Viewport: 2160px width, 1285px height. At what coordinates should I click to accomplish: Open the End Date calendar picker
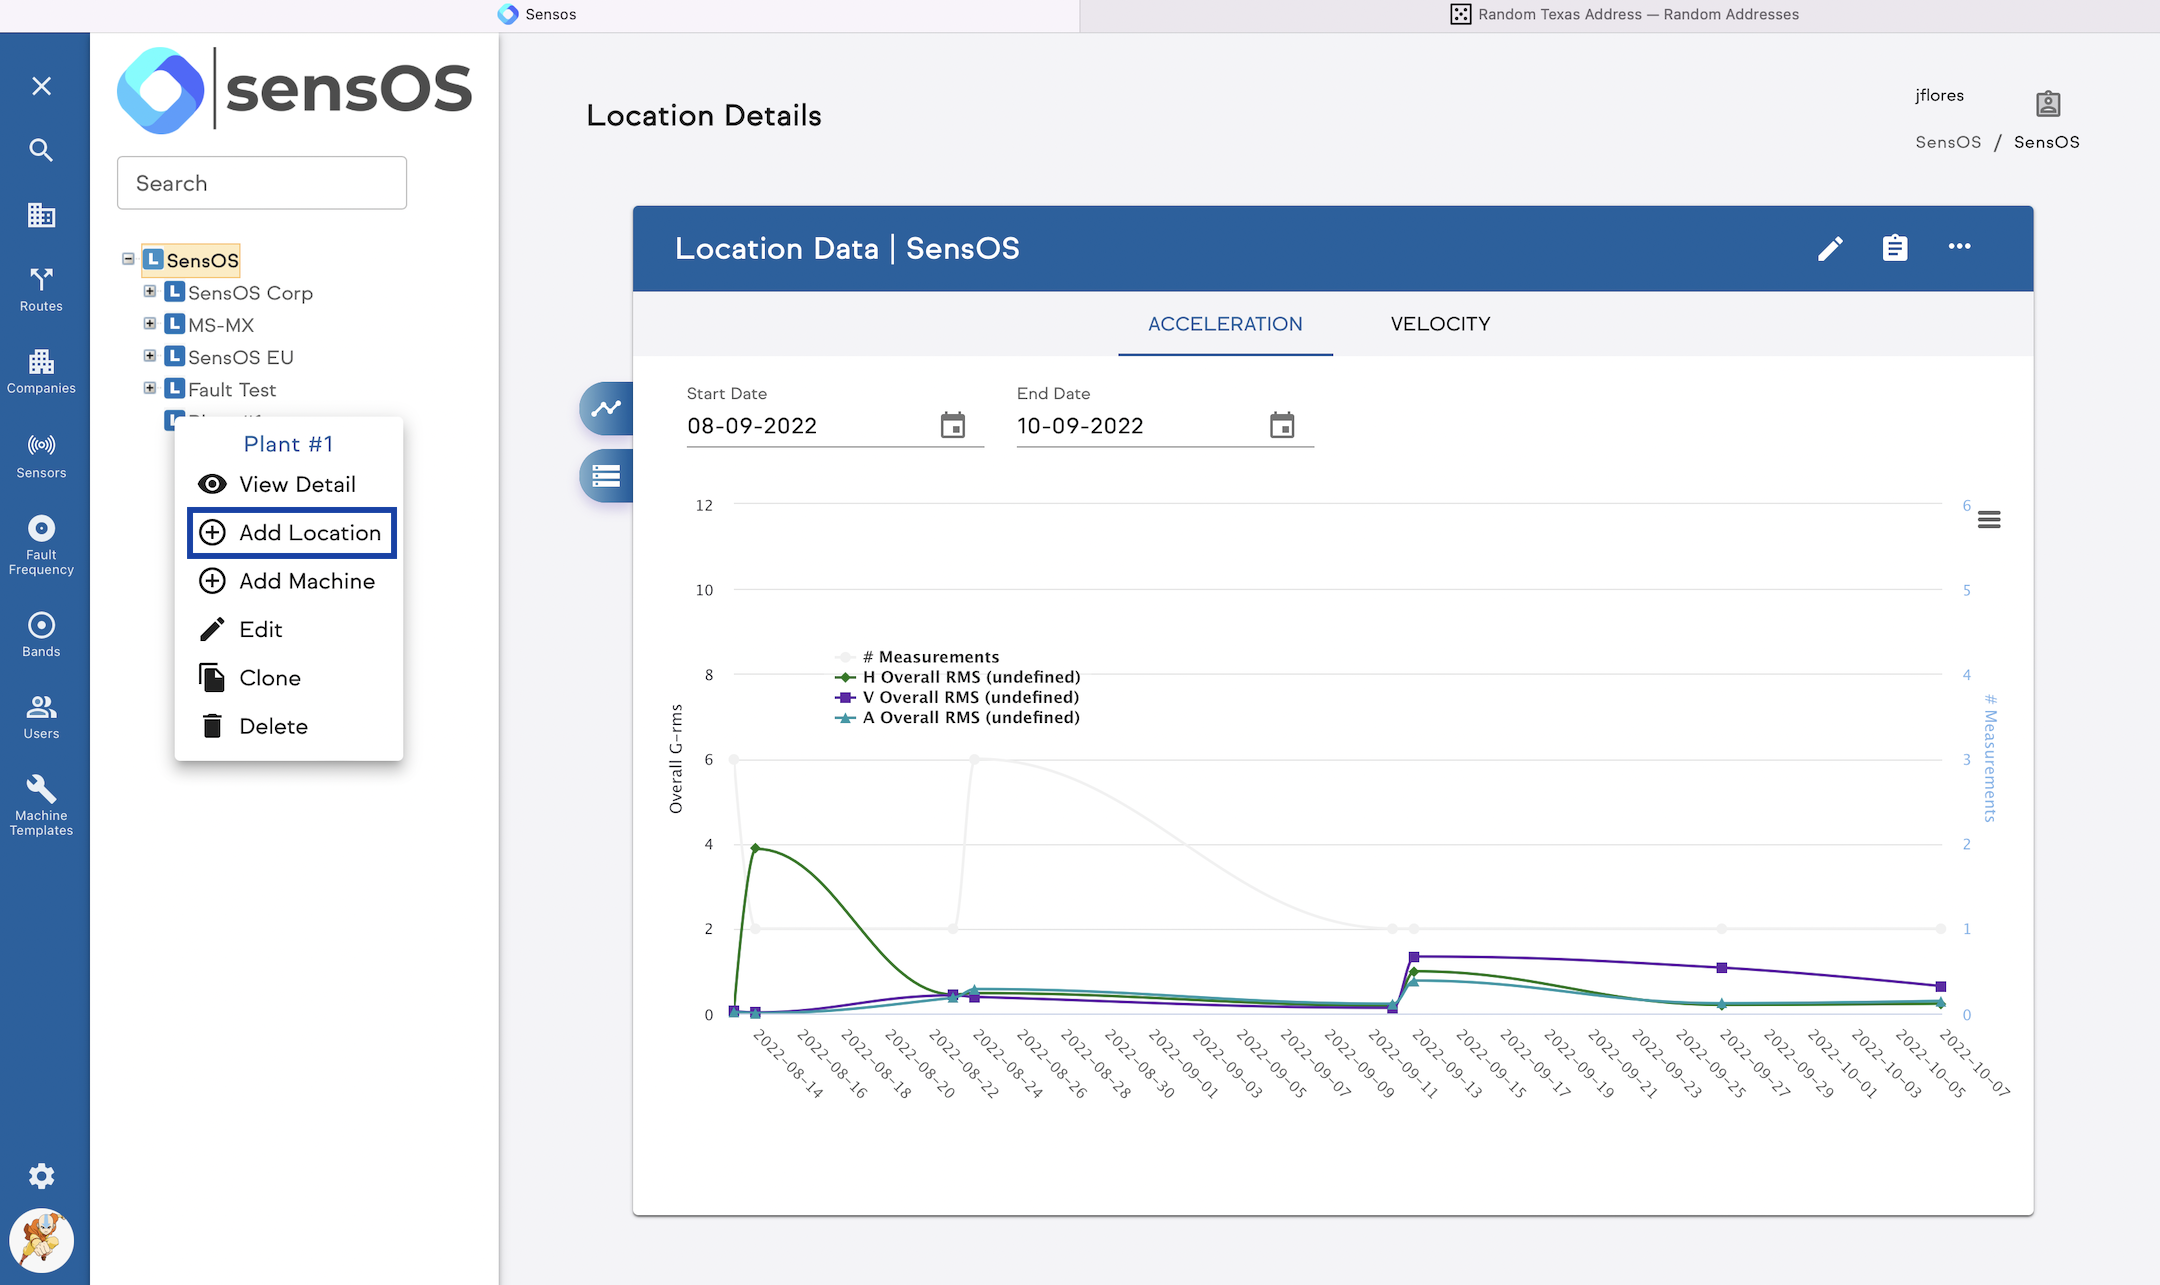[1282, 425]
